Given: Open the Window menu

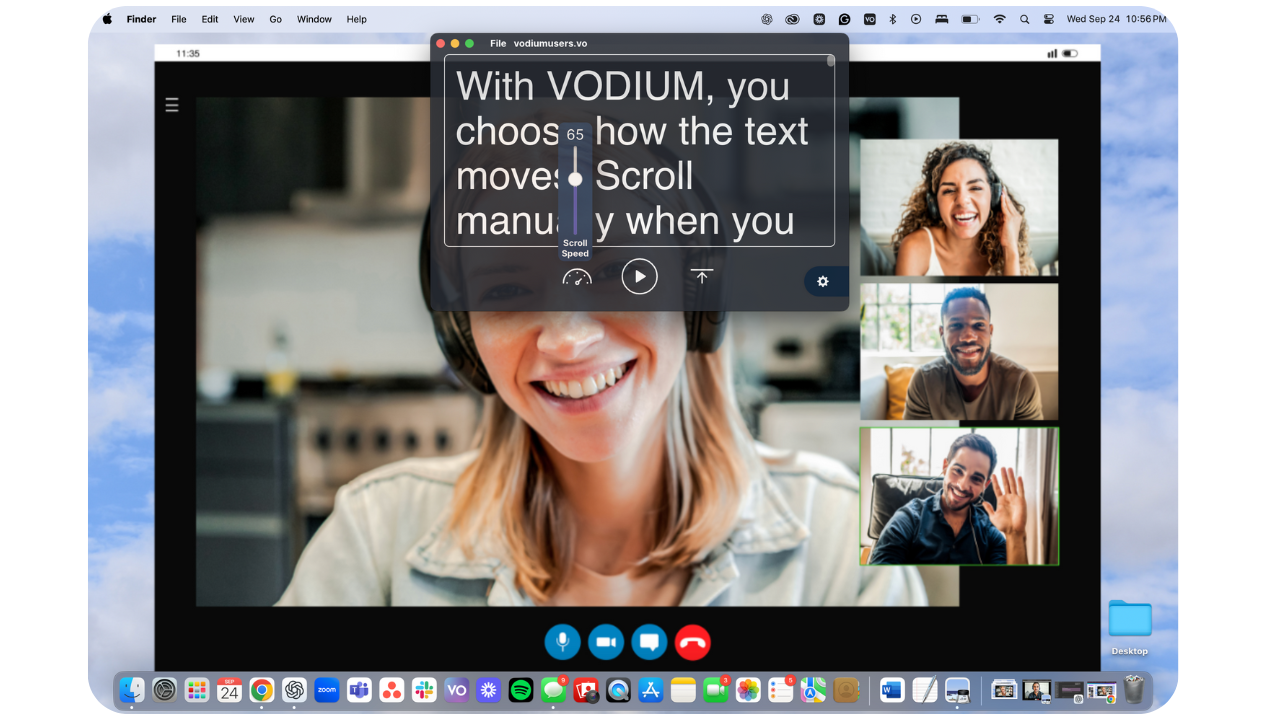Looking at the screenshot, I should [x=315, y=19].
